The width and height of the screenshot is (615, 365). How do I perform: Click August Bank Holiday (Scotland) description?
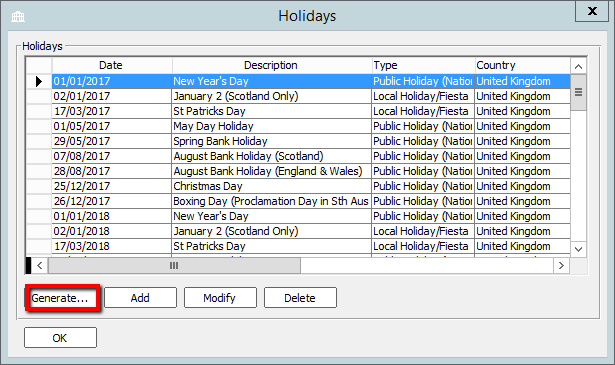pos(272,156)
